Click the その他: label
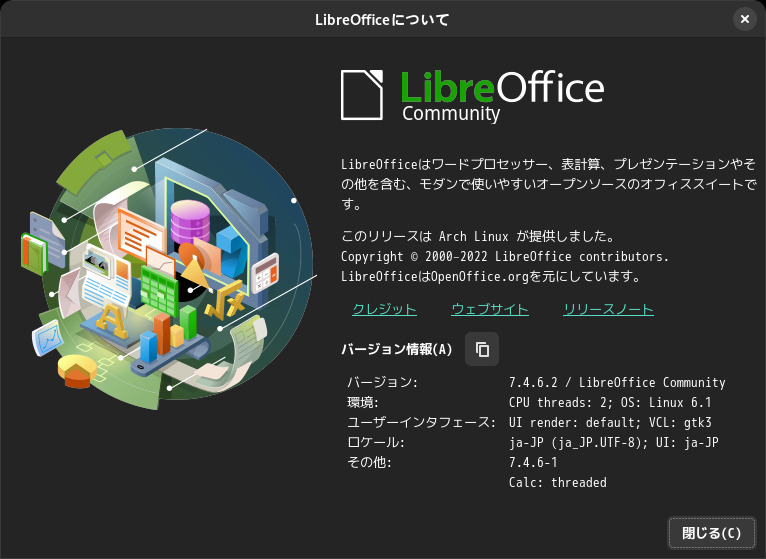766x559 pixels. point(369,462)
